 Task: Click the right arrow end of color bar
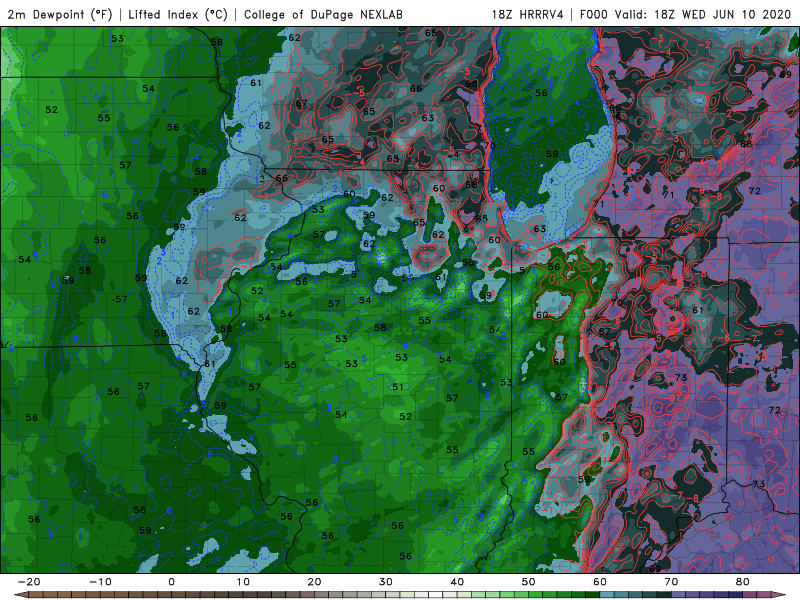click(x=779, y=595)
